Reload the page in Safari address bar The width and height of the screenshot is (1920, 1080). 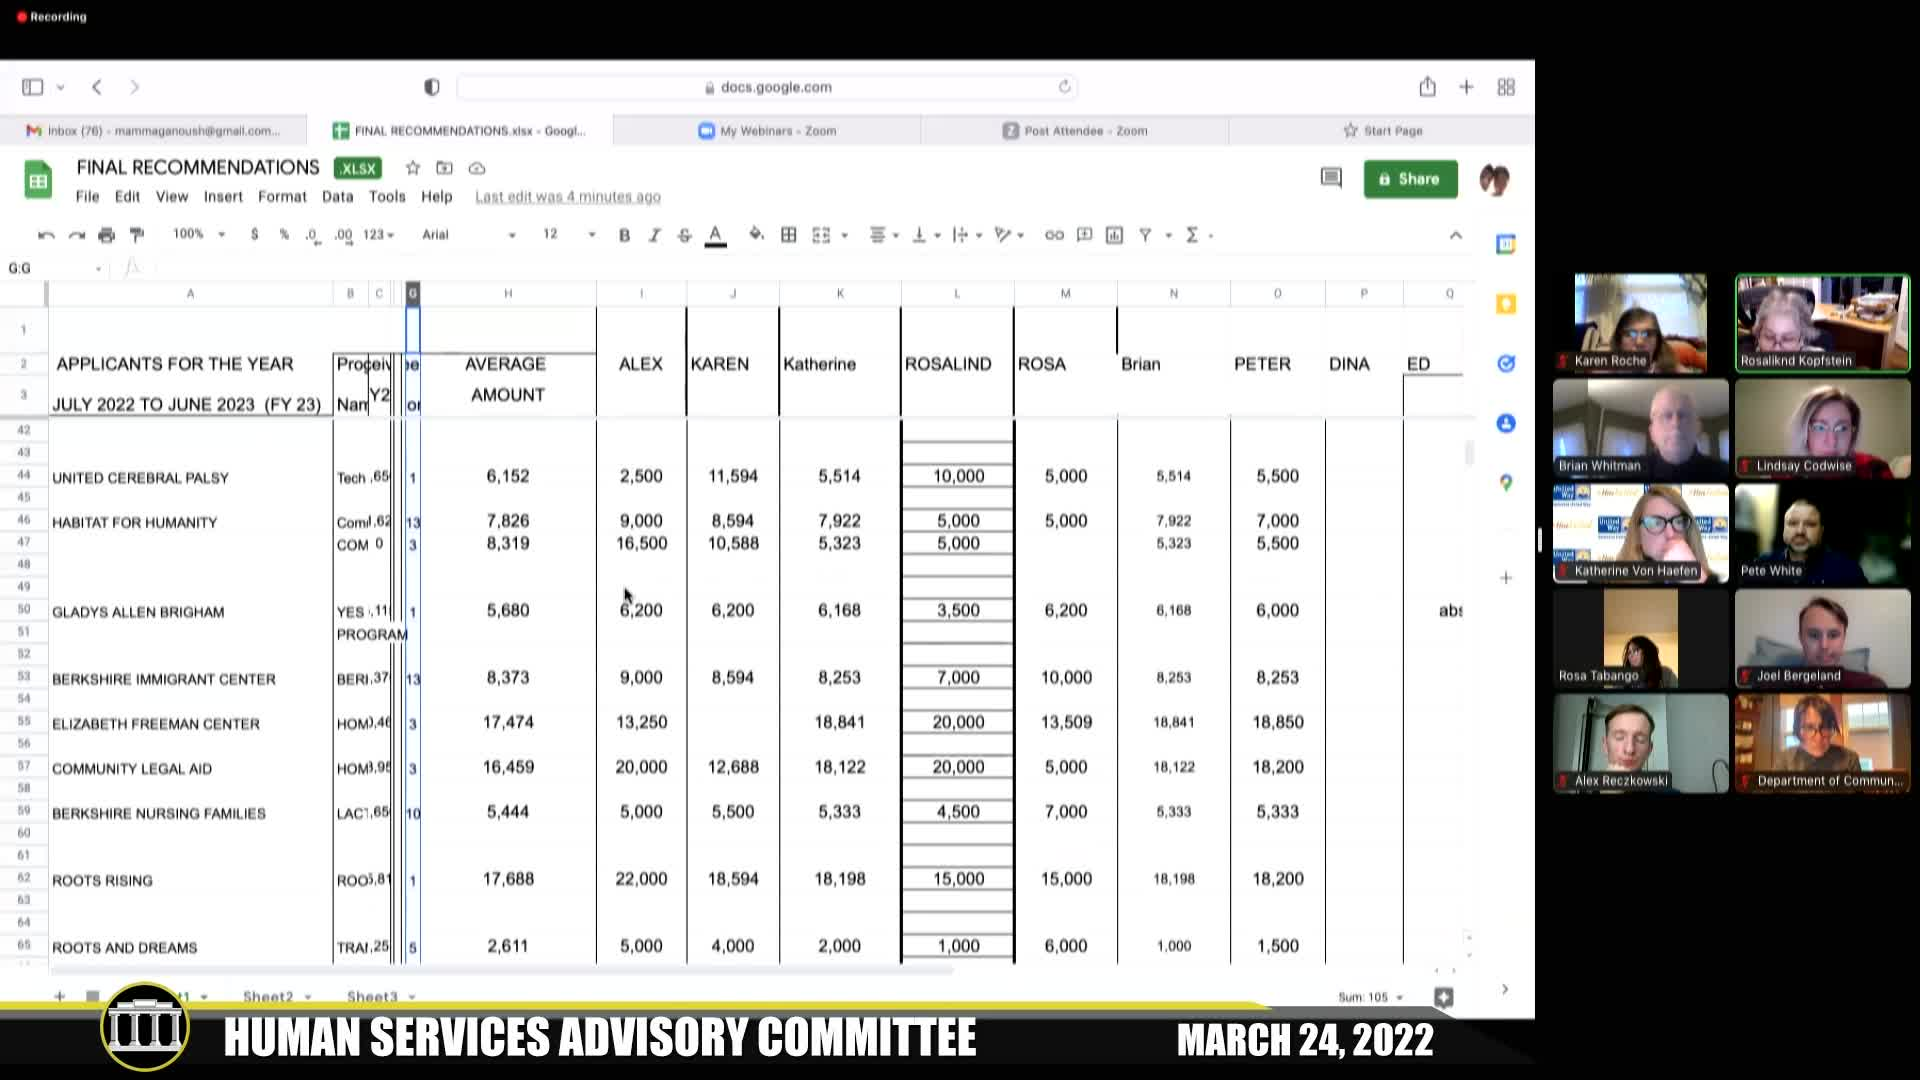click(1064, 87)
